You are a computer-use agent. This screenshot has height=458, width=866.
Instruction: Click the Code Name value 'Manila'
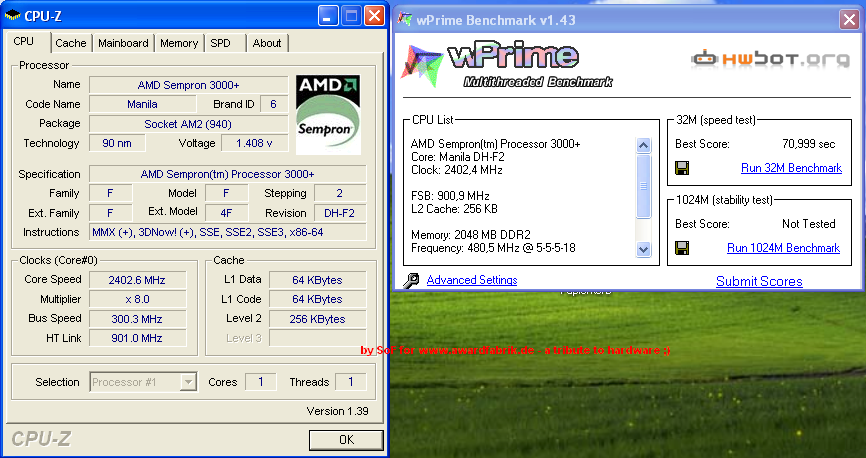pos(142,104)
